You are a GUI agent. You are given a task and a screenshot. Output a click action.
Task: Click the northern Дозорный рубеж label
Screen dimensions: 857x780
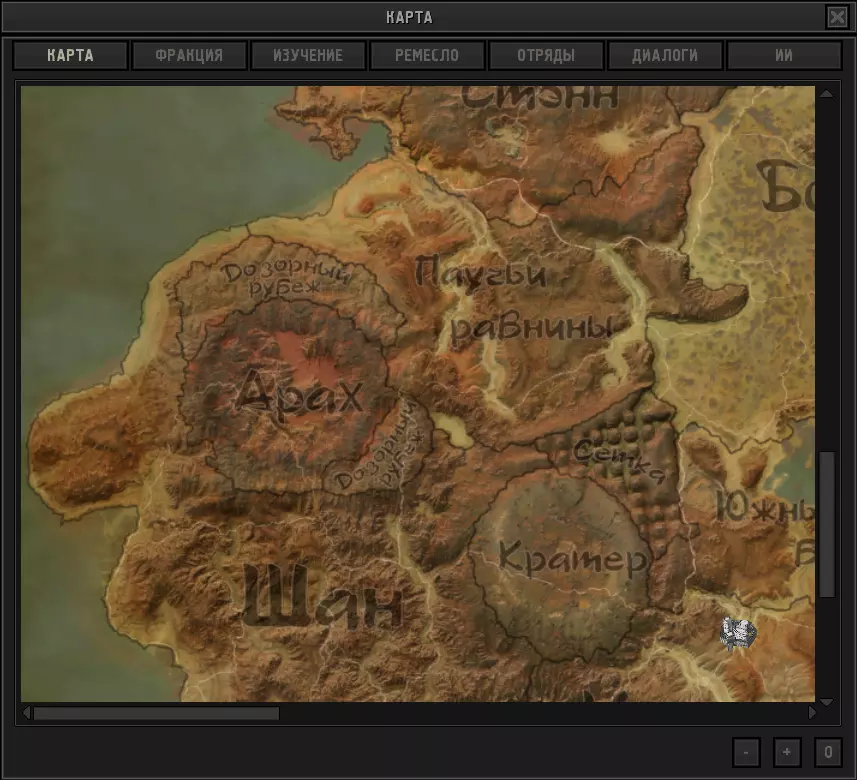(286, 278)
